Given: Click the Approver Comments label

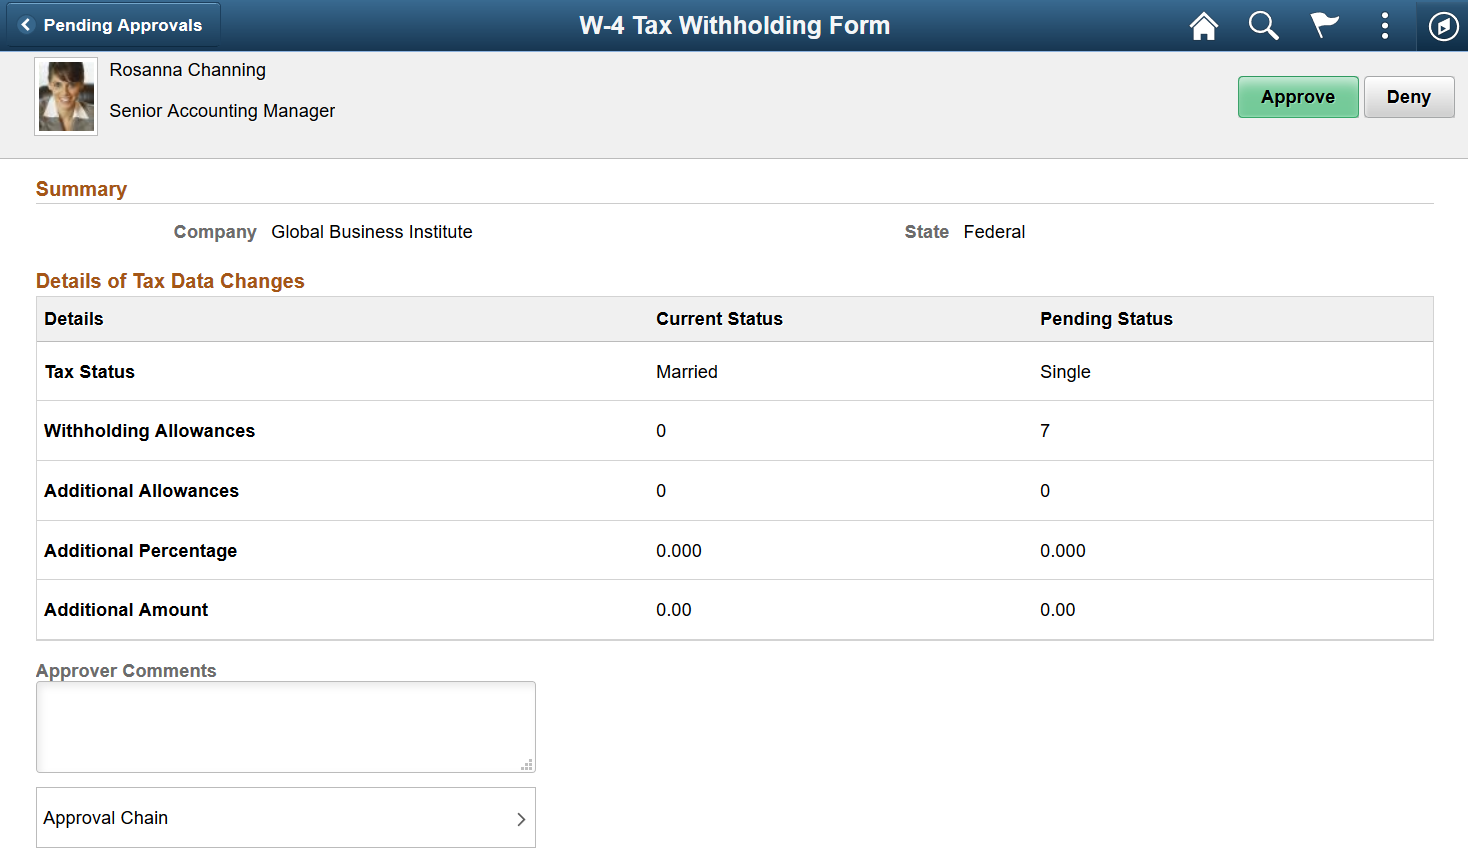Looking at the screenshot, I should point(126,671).
